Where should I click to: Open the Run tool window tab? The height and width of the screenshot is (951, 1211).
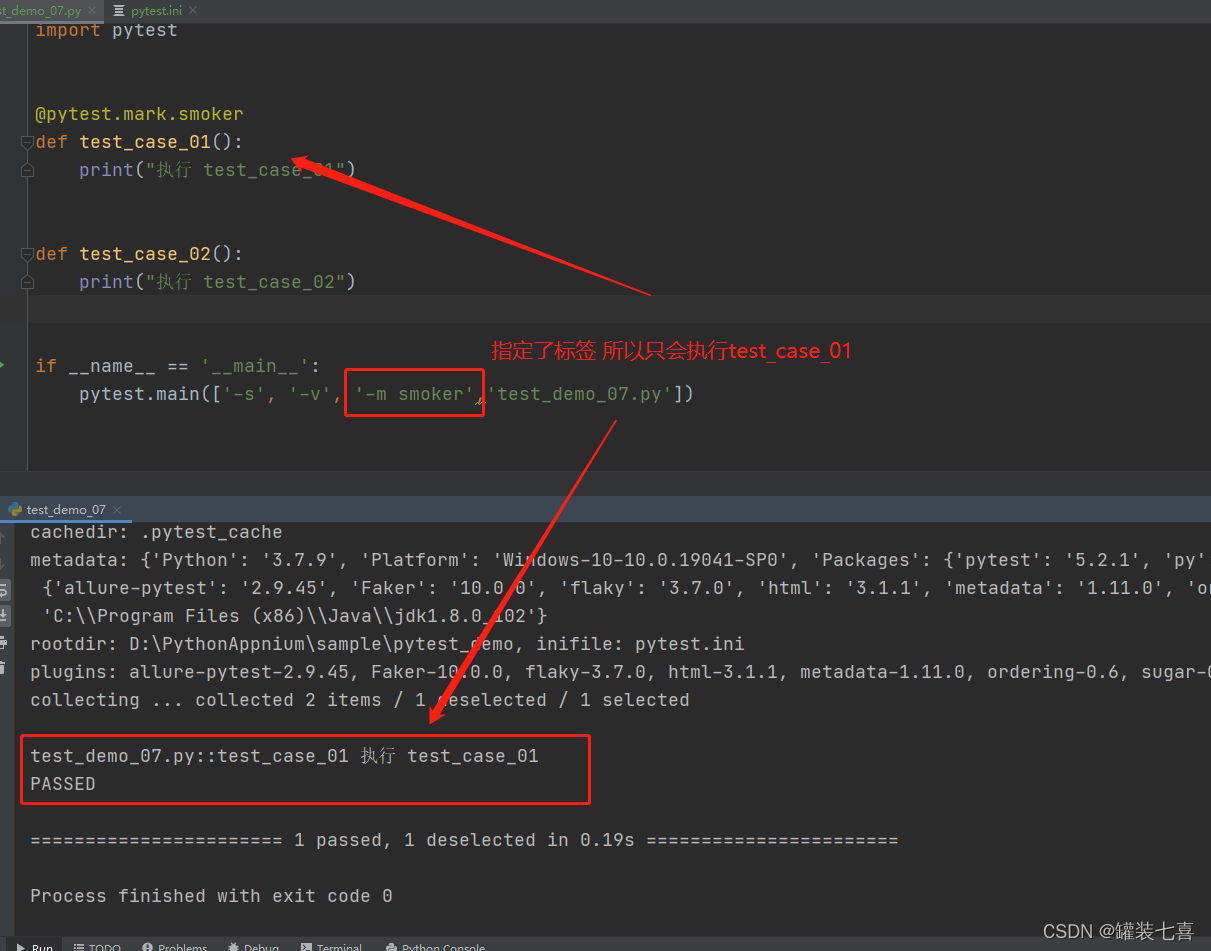pos(33,945)
